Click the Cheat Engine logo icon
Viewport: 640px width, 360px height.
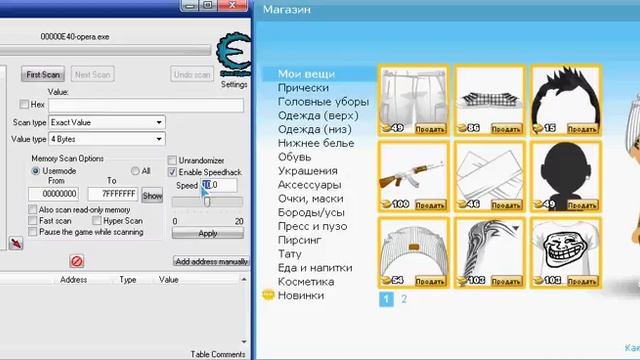234,55
